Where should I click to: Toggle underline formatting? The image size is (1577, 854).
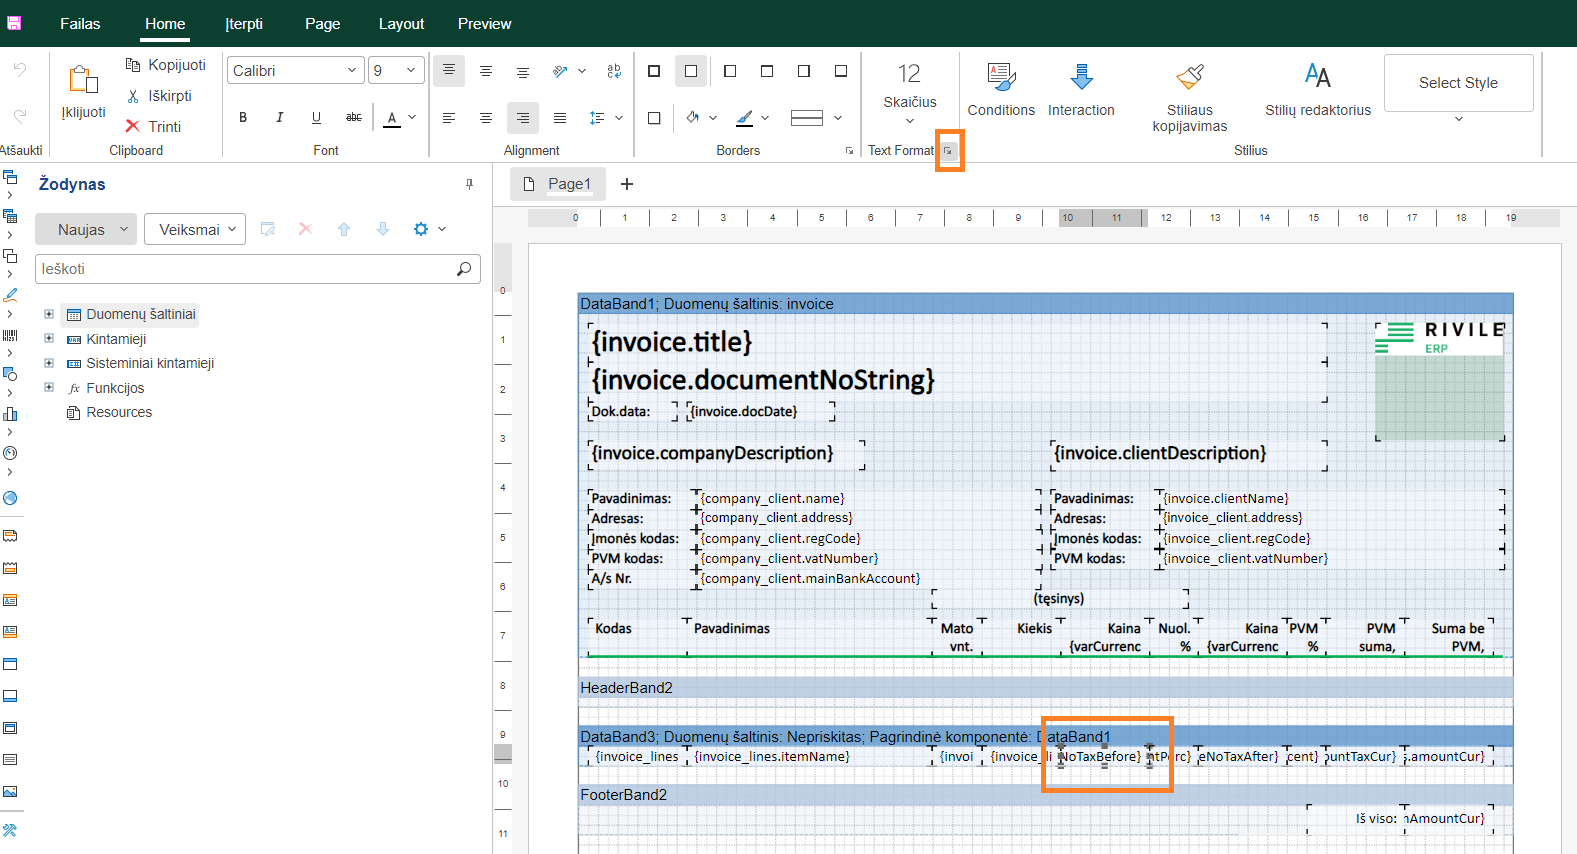[x=316, y=118]
